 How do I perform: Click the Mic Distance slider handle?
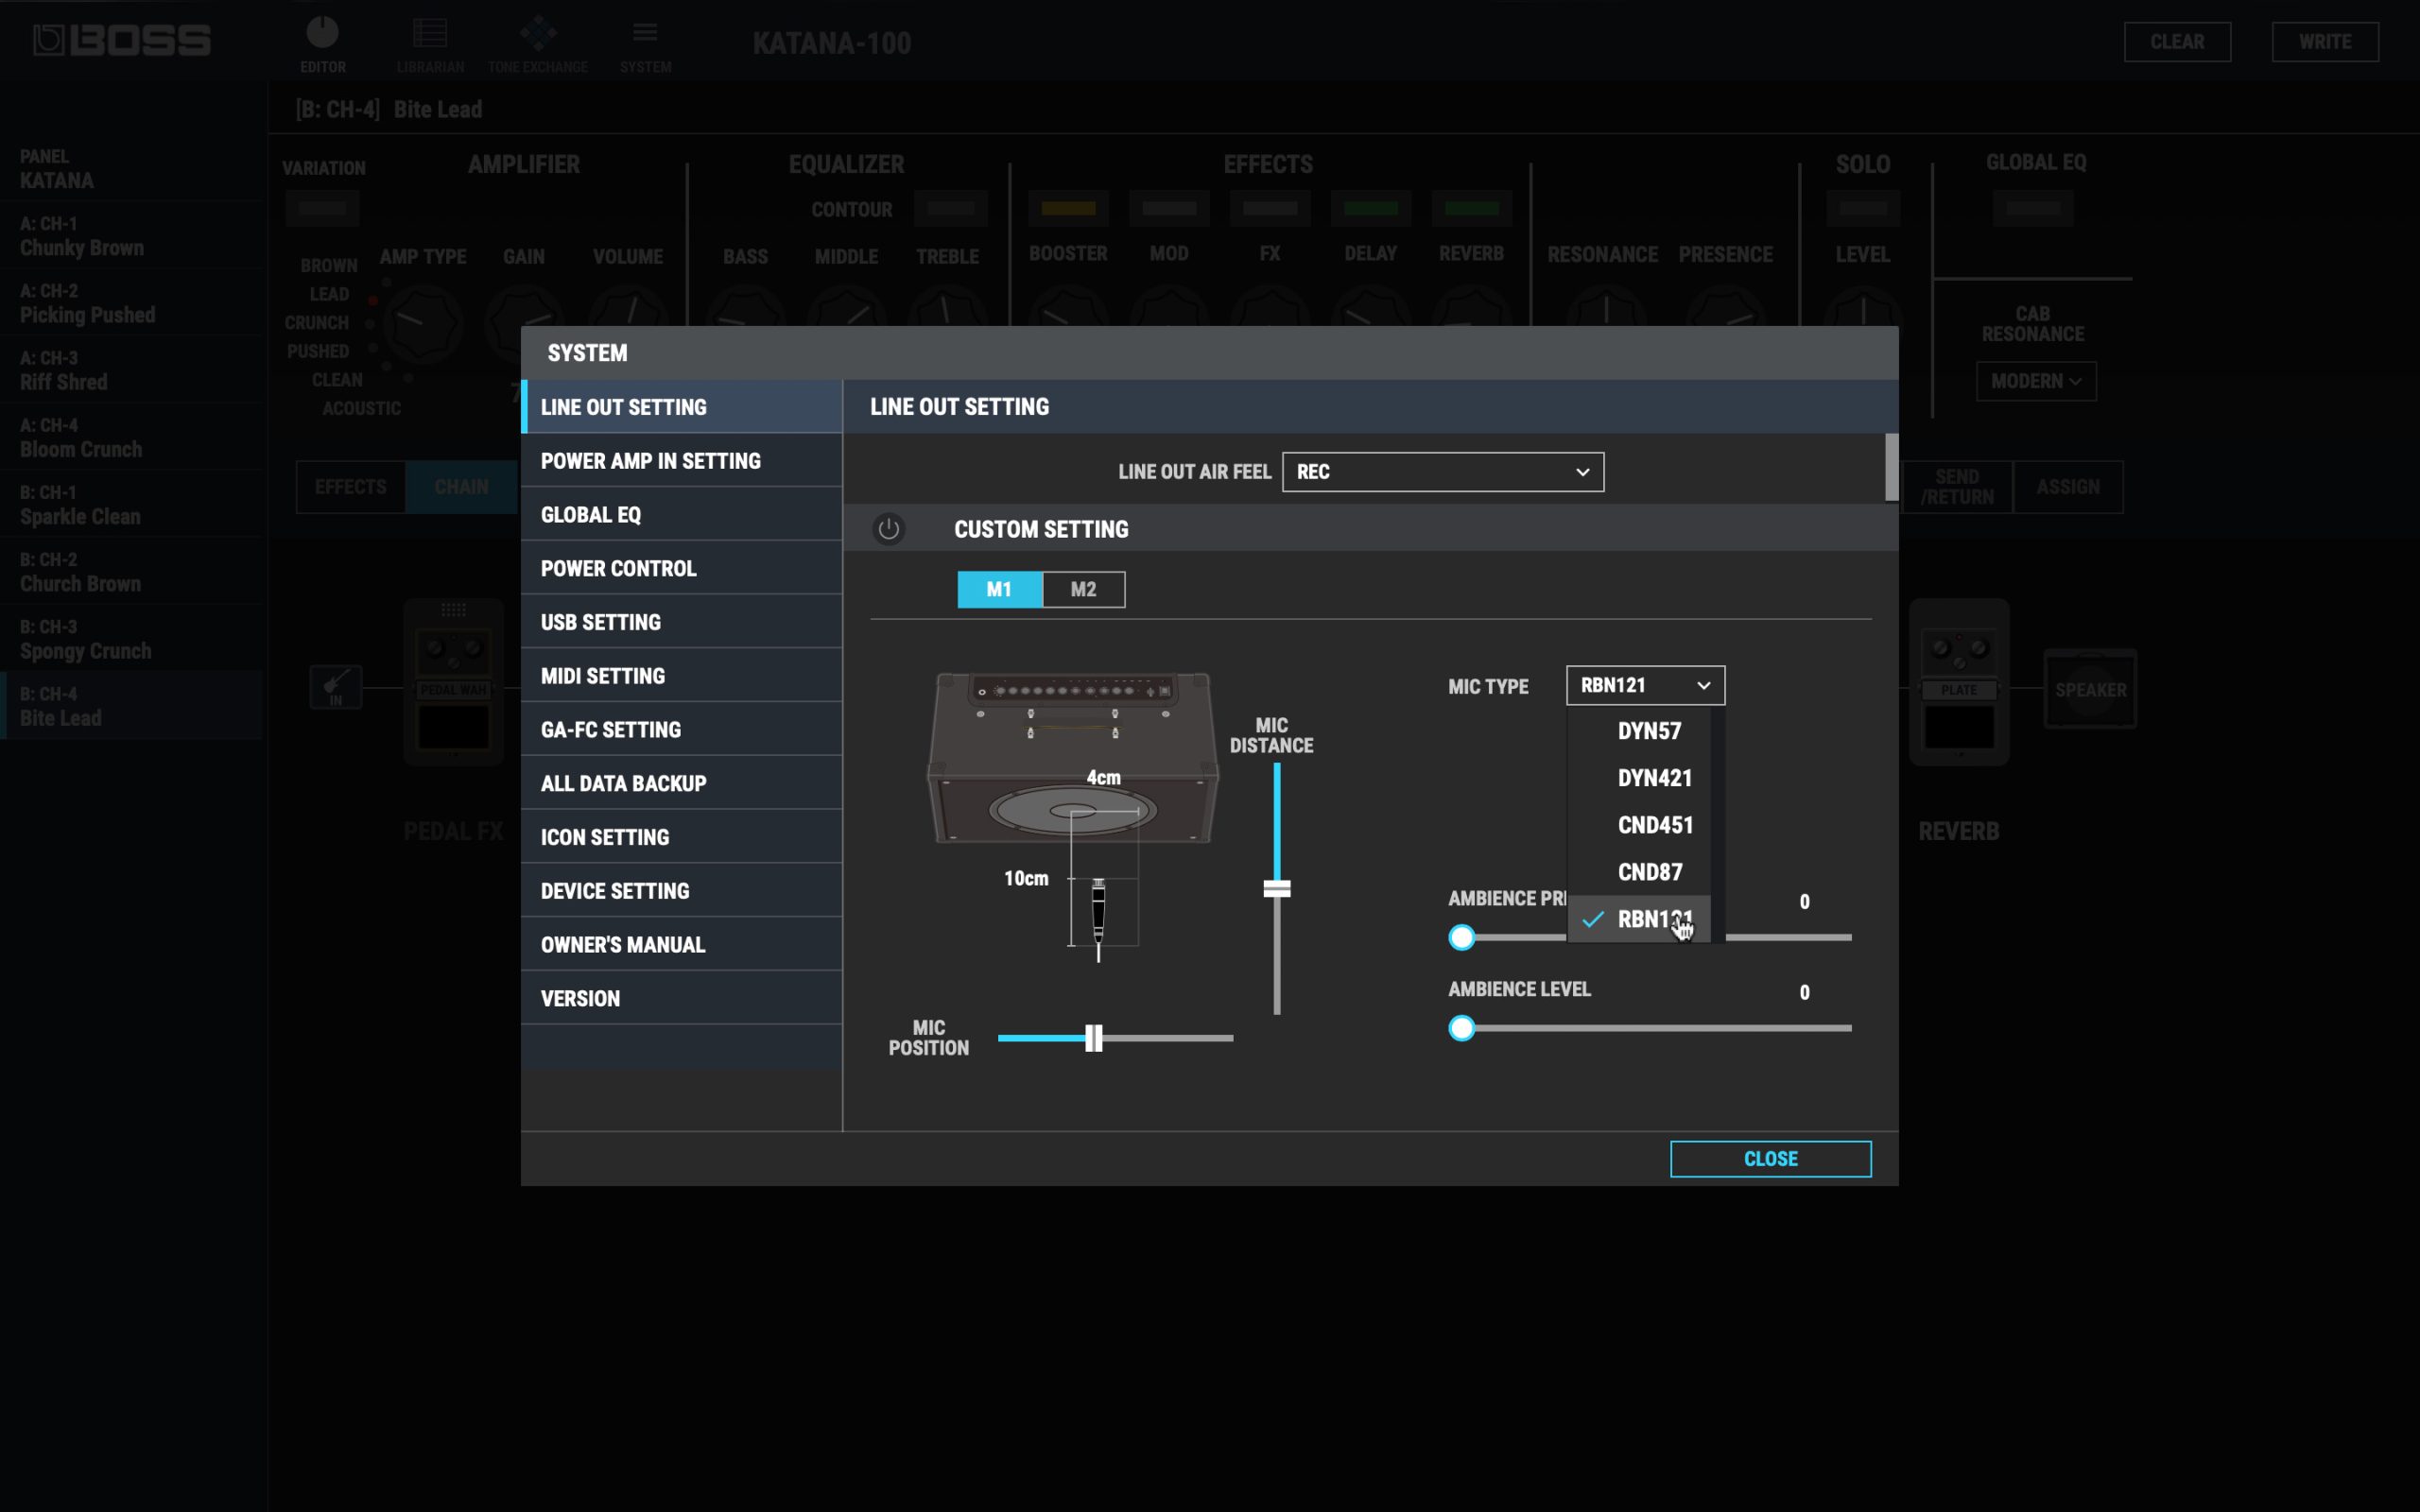[1277, 888]
